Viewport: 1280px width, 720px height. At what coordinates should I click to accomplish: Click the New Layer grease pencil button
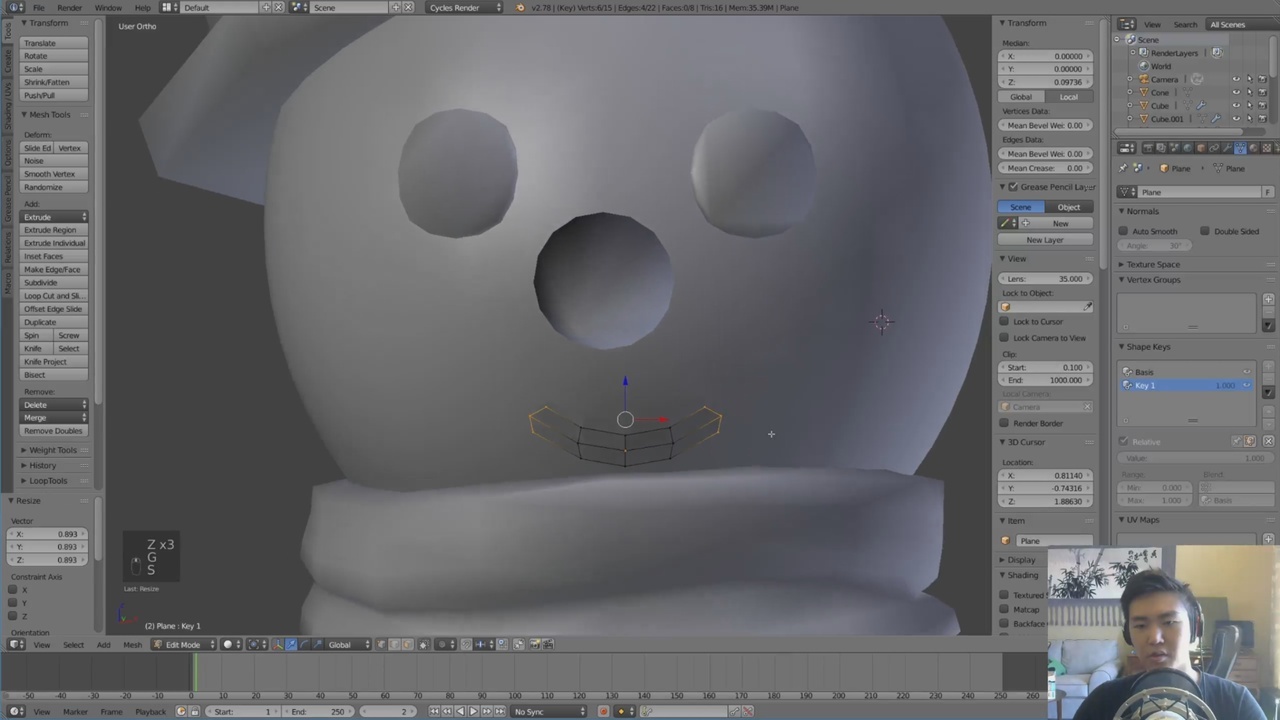coord(1044,240)
